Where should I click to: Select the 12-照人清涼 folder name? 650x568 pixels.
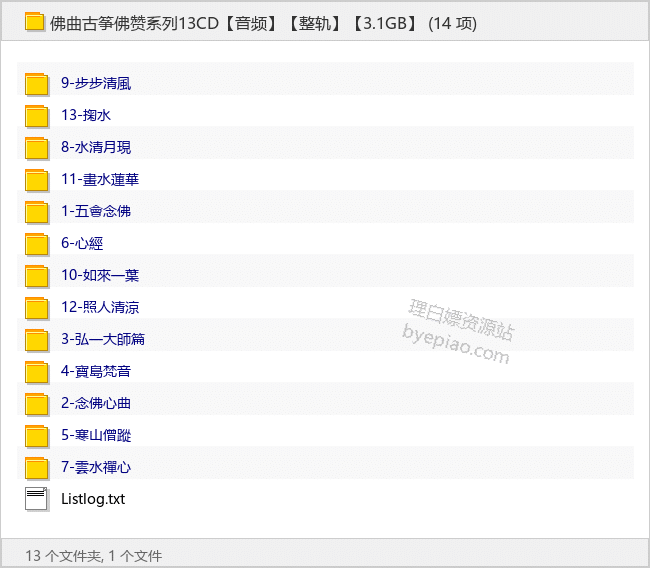(100, 308)
